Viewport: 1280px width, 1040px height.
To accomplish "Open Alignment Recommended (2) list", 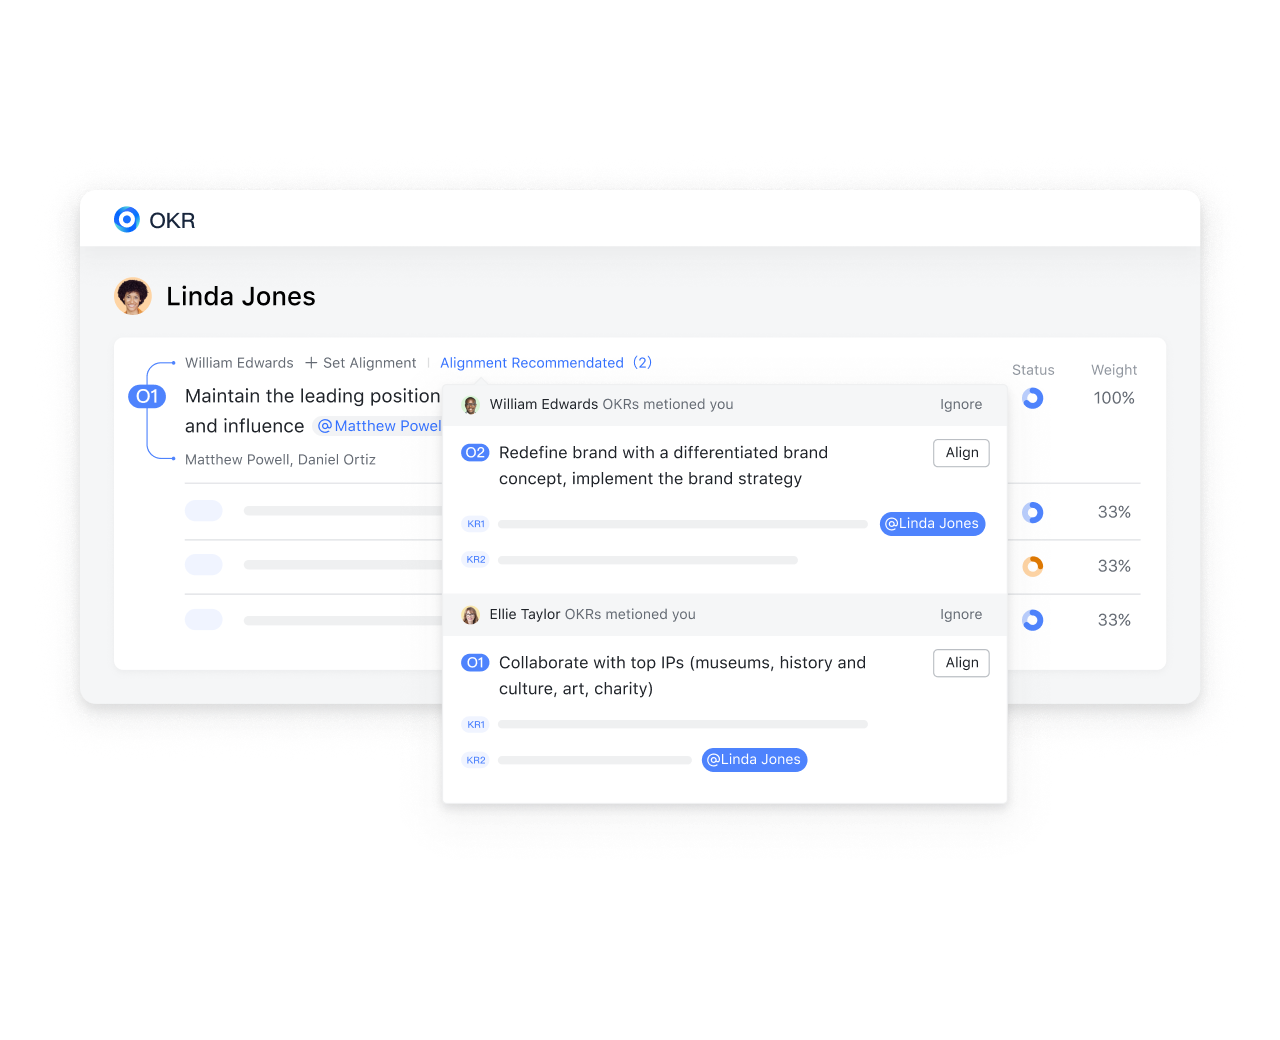I will tap(546, 363).
